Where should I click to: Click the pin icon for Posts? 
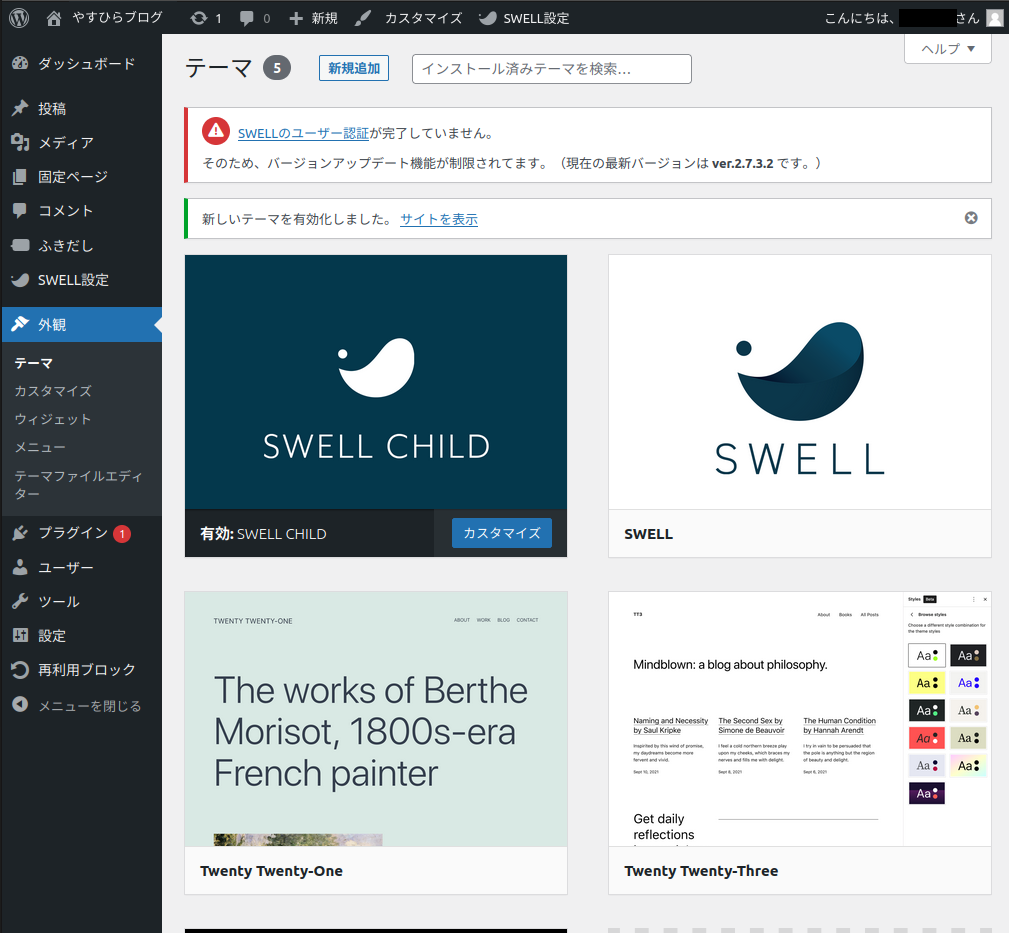click(21, 108)
